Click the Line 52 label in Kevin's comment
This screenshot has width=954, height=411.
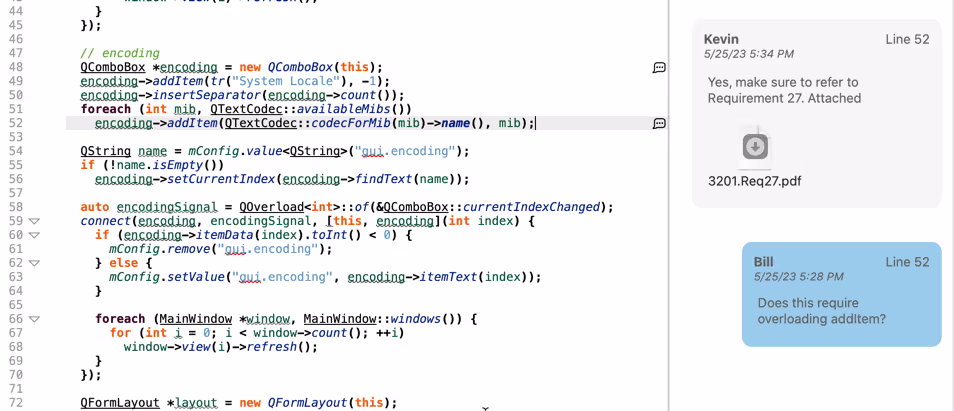[x=907, y=40]
